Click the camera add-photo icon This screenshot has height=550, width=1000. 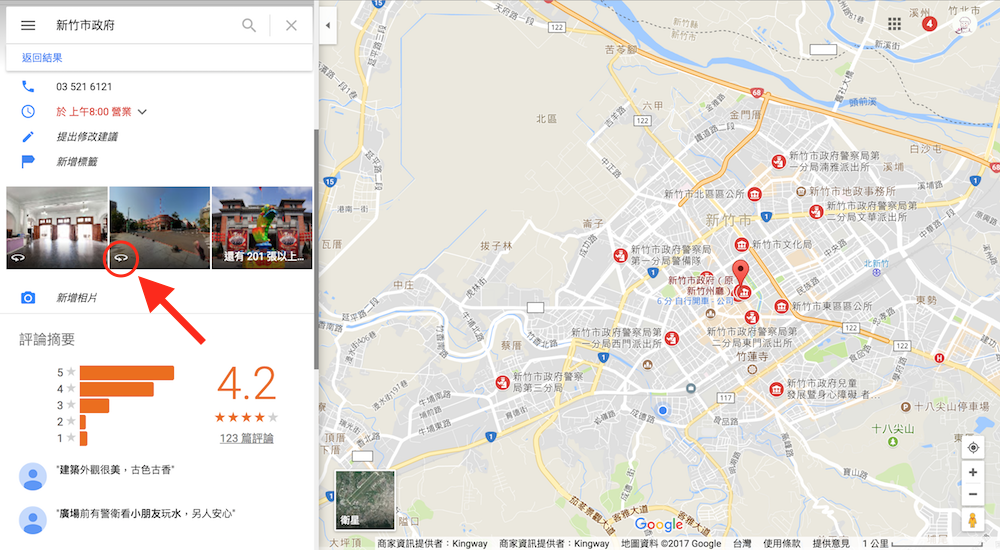coord(28,298)
